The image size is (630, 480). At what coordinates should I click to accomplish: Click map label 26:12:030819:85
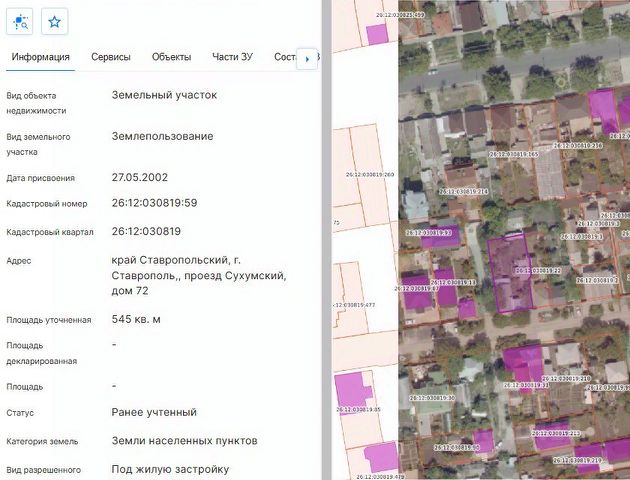[358, 410]
